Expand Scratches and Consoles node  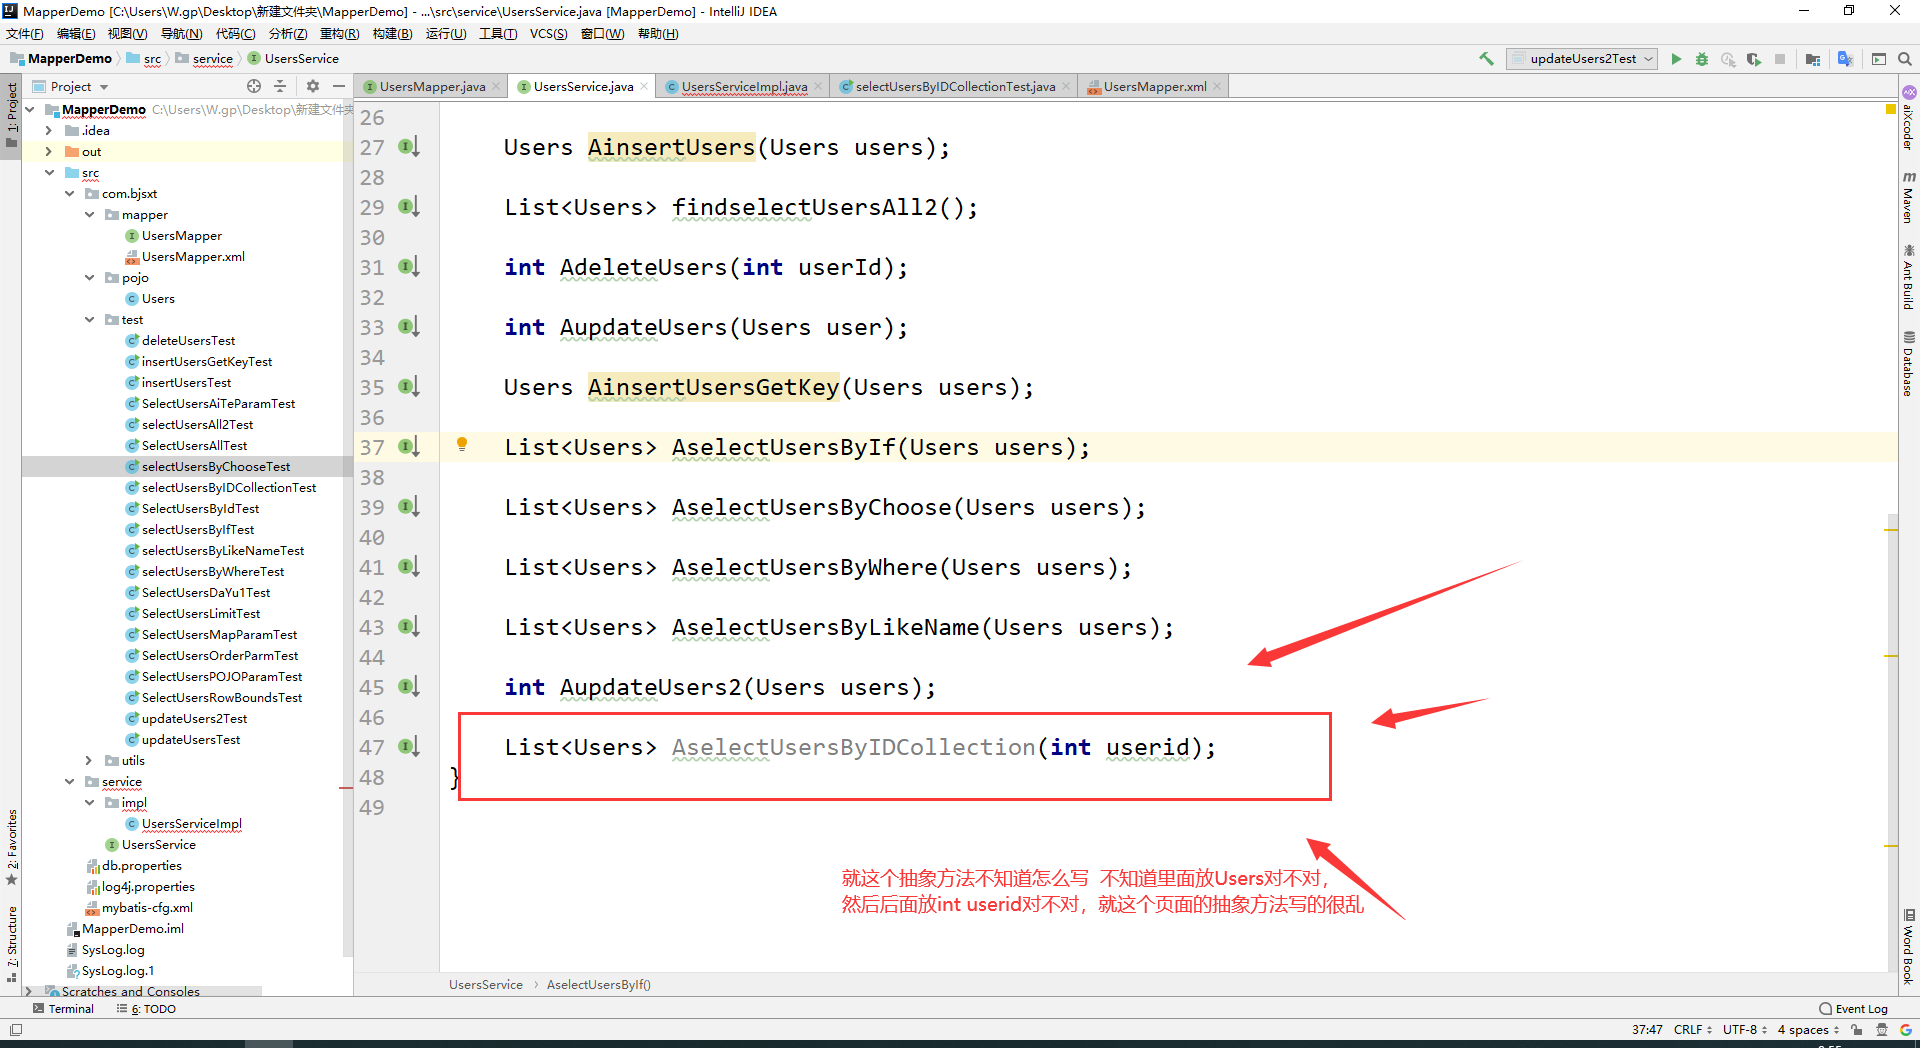28,992
